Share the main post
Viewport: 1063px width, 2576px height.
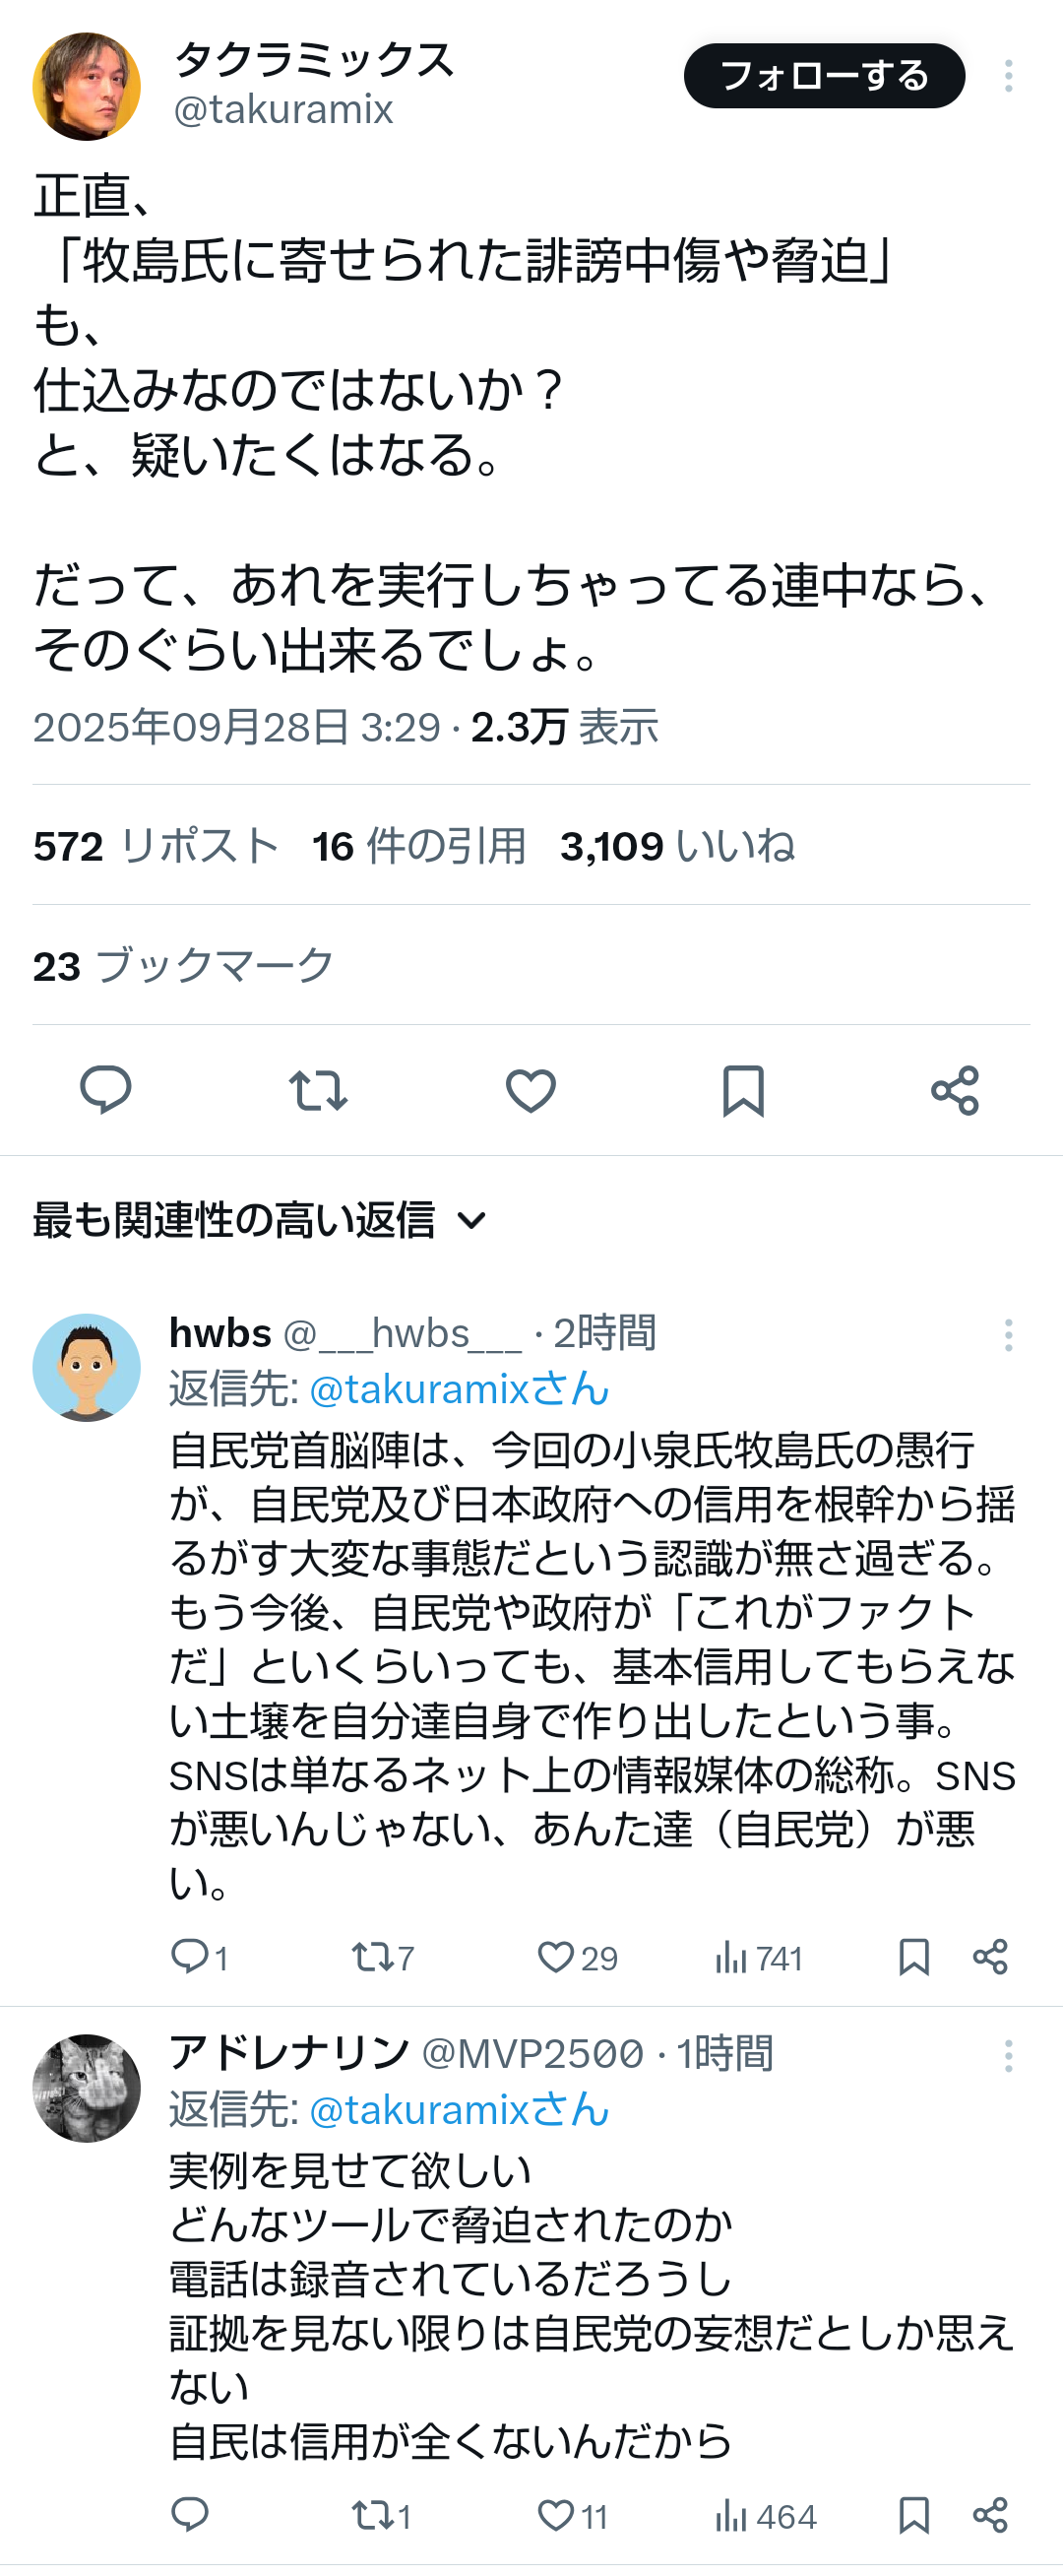point(955,1089)
